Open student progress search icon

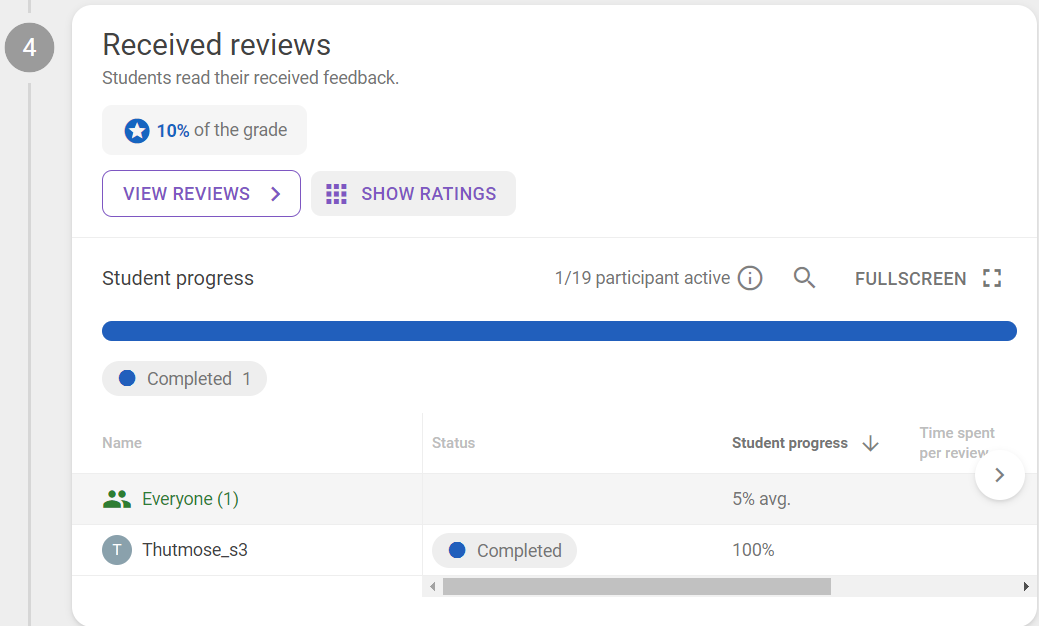pos(804,278)
